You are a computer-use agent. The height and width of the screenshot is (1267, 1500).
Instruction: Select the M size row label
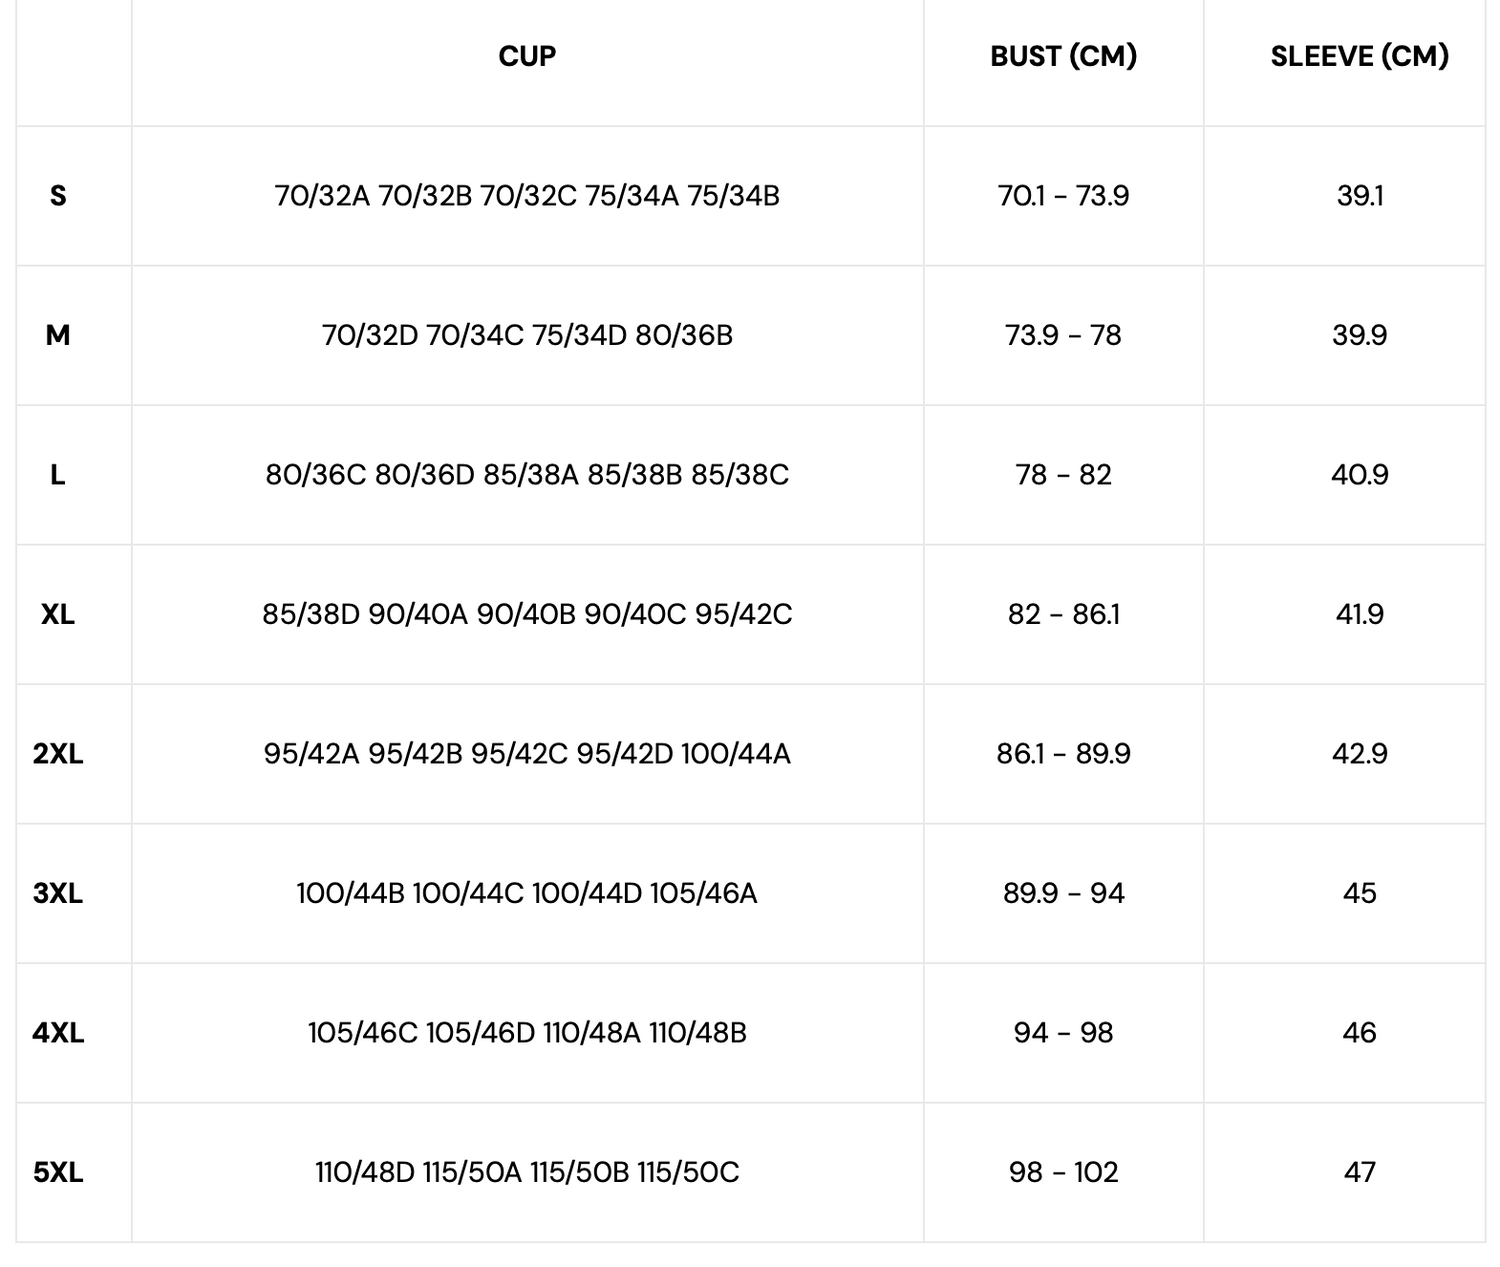click(x=58, y=335)
